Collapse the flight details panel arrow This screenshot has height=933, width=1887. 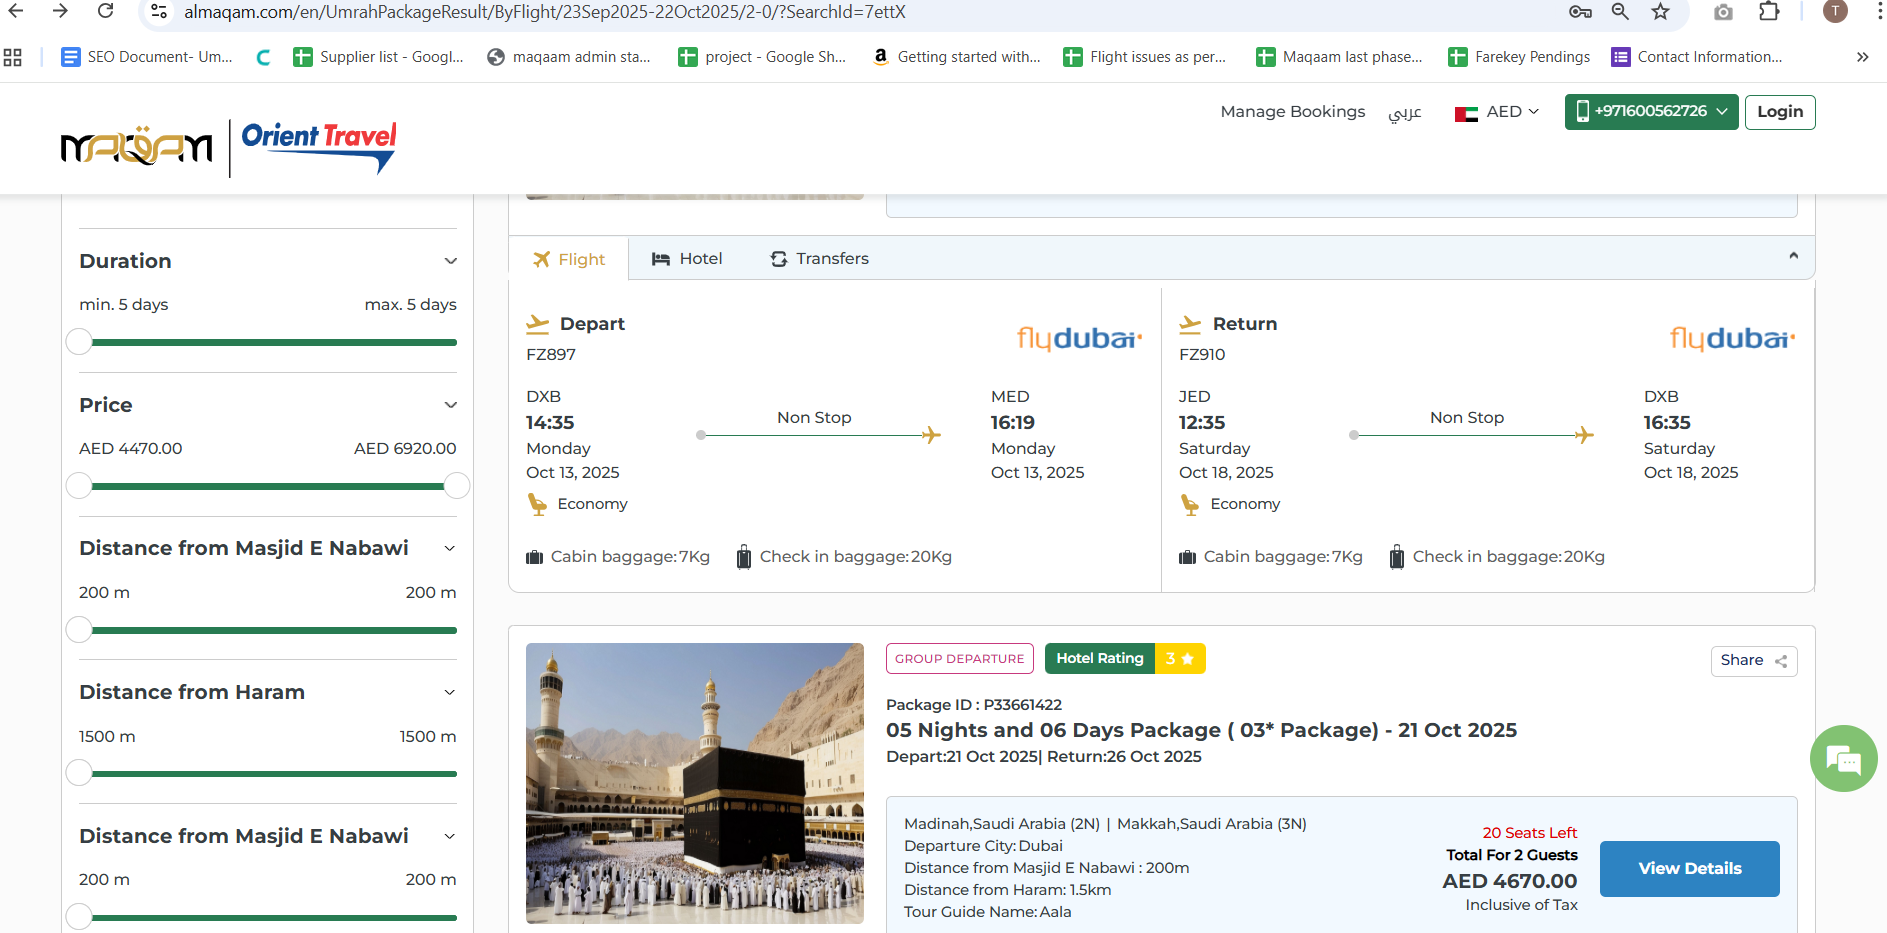coord(1793,257)
